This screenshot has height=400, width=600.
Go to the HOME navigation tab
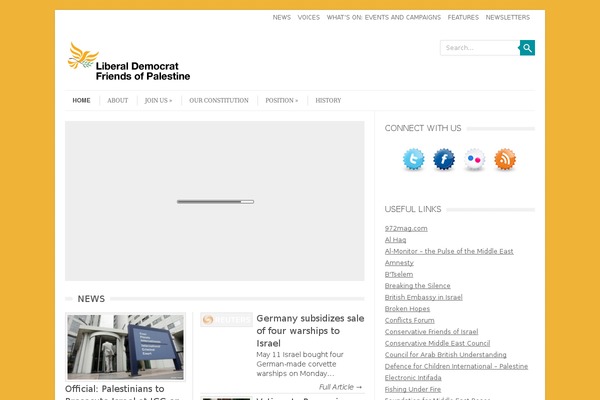82,100
